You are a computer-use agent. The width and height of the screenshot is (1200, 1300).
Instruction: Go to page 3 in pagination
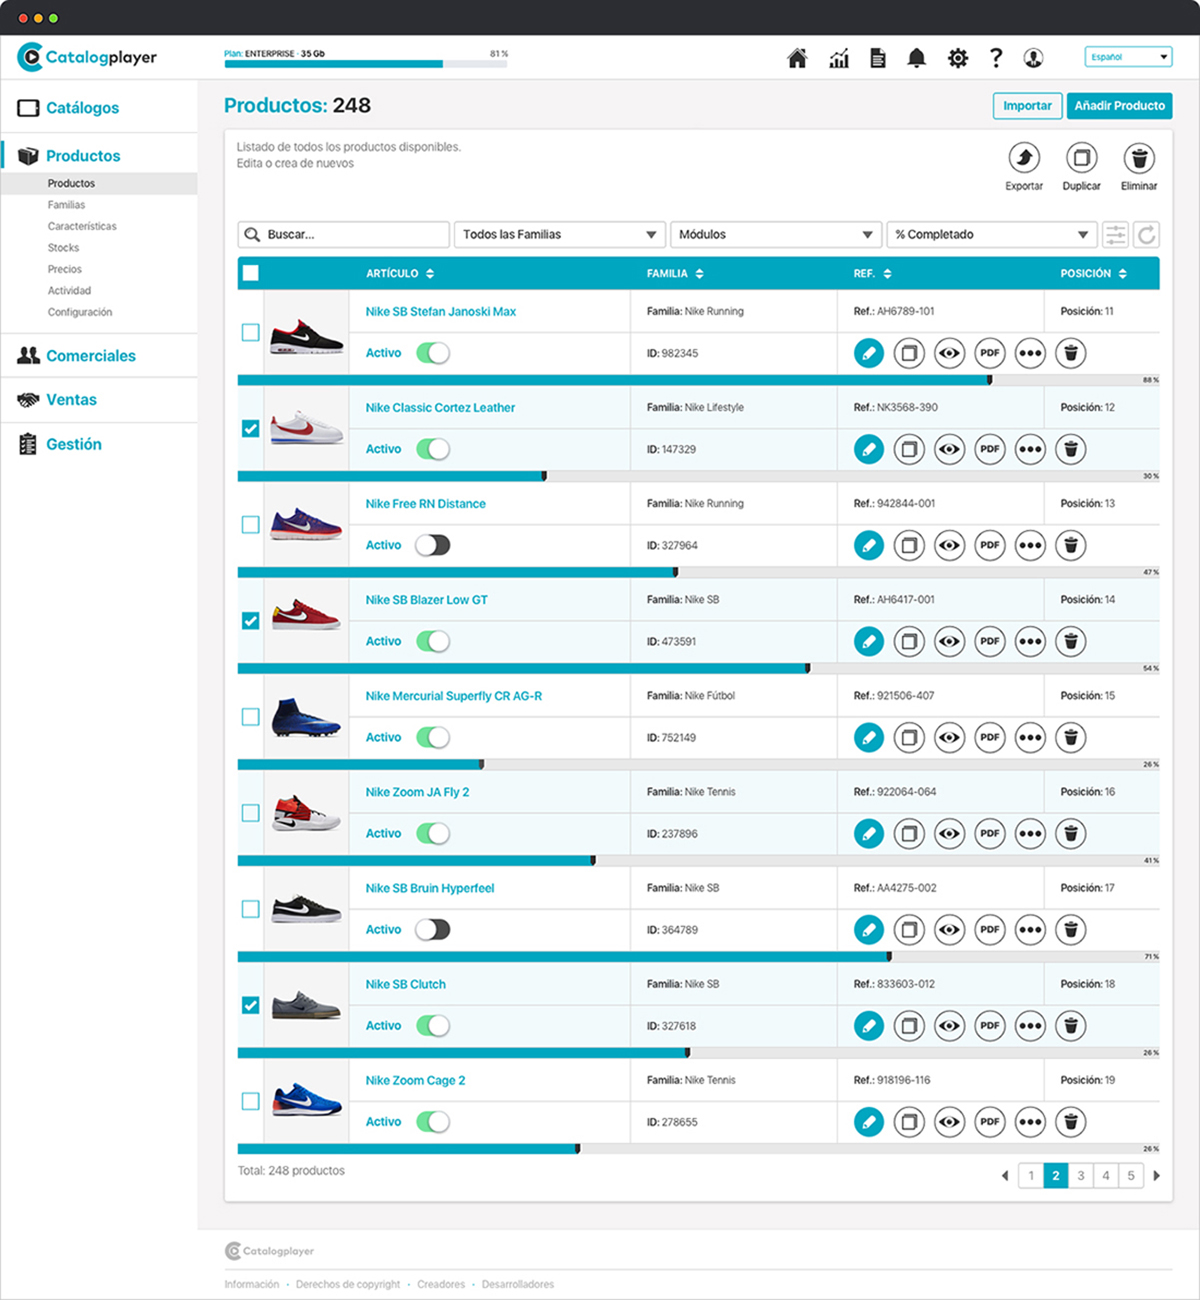pos(1081,1176)
